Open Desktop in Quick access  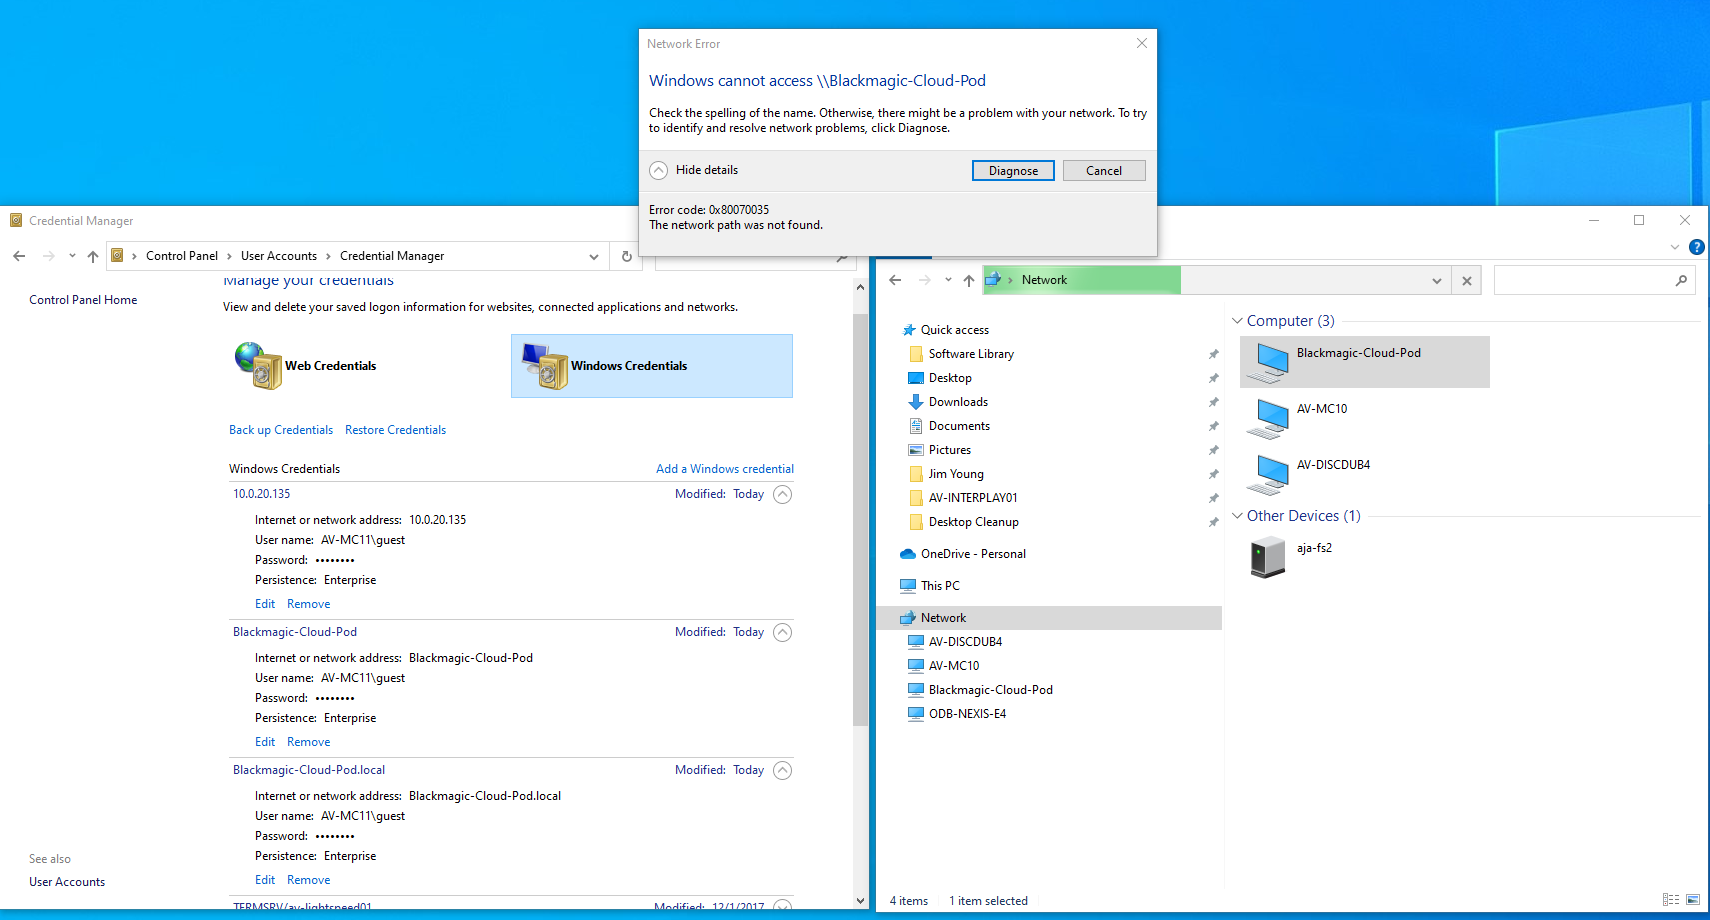(950, 378)
